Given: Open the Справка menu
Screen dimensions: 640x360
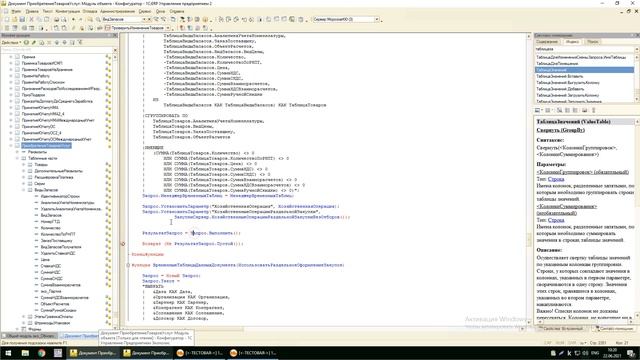Looking at the screenshot, I should coord(177,11).
